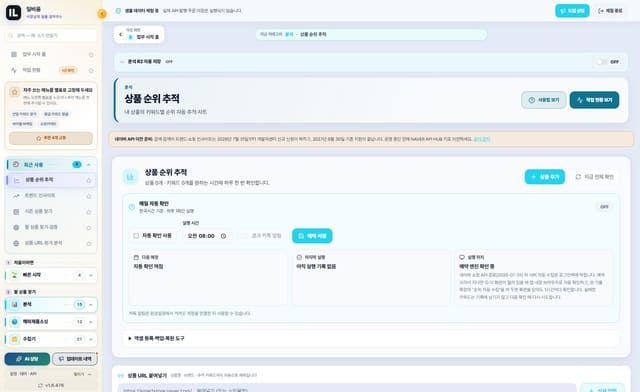Click the cyan icon in top header bar
This screenshot has width=640, height=392.
(118, 11)
